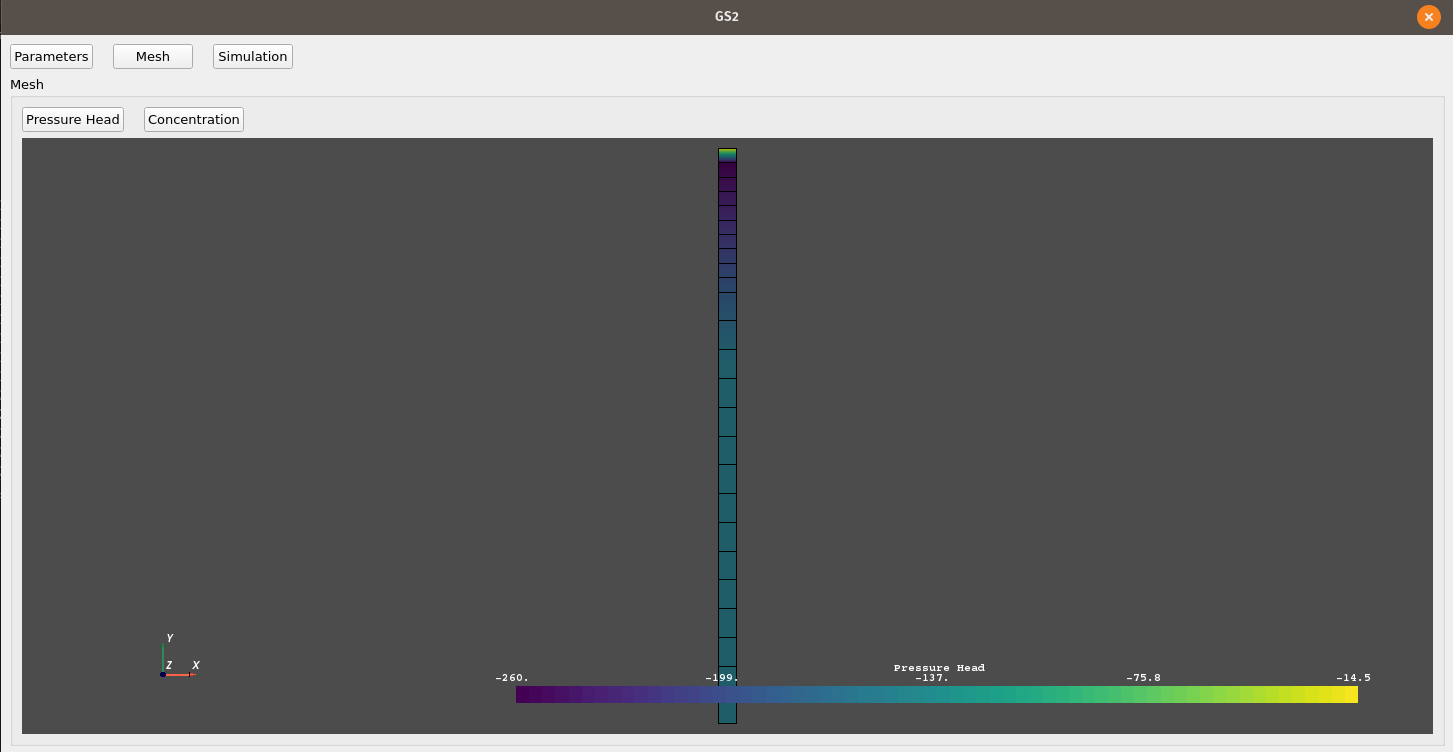Image resolution: width=1453 pixels, height=752 pixels.
Task: Display the Concentration field
Action: [194, 120]
